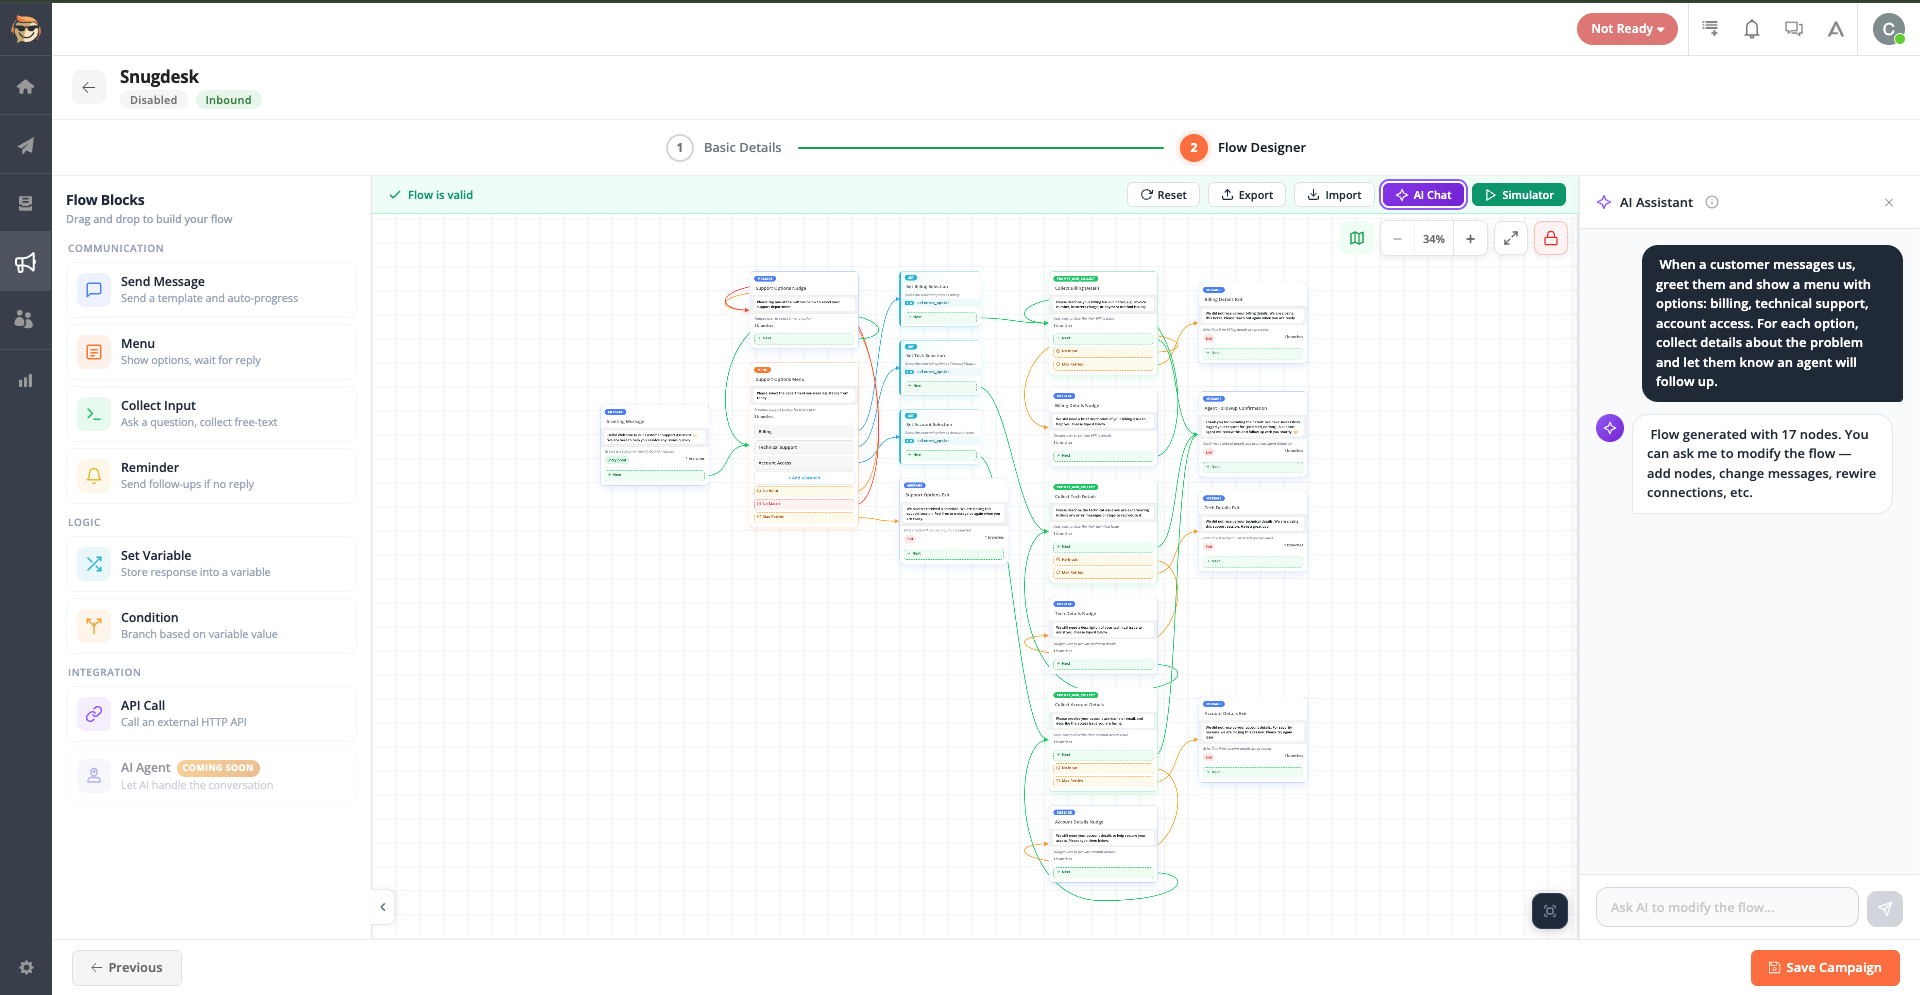1920x995 pixels.
Task: Open the queue list icon in header
Action: [x=1710, y=29]
